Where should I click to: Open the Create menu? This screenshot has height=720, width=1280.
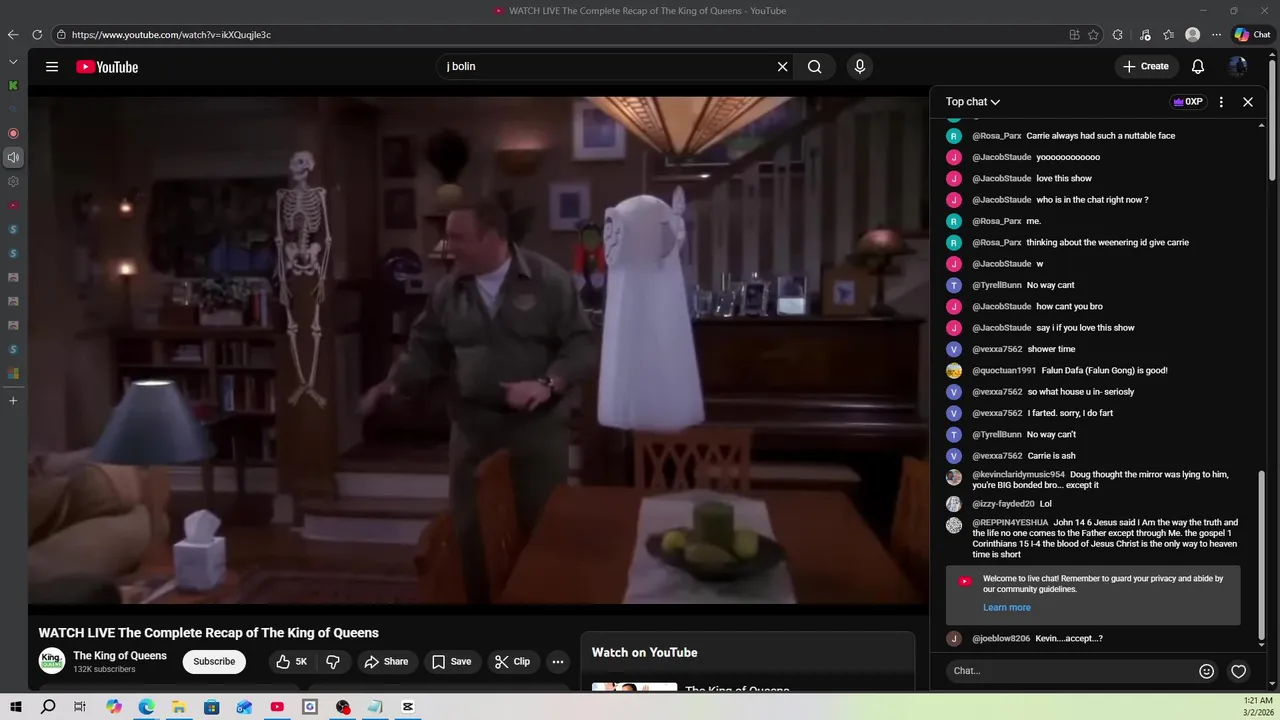1145,67
